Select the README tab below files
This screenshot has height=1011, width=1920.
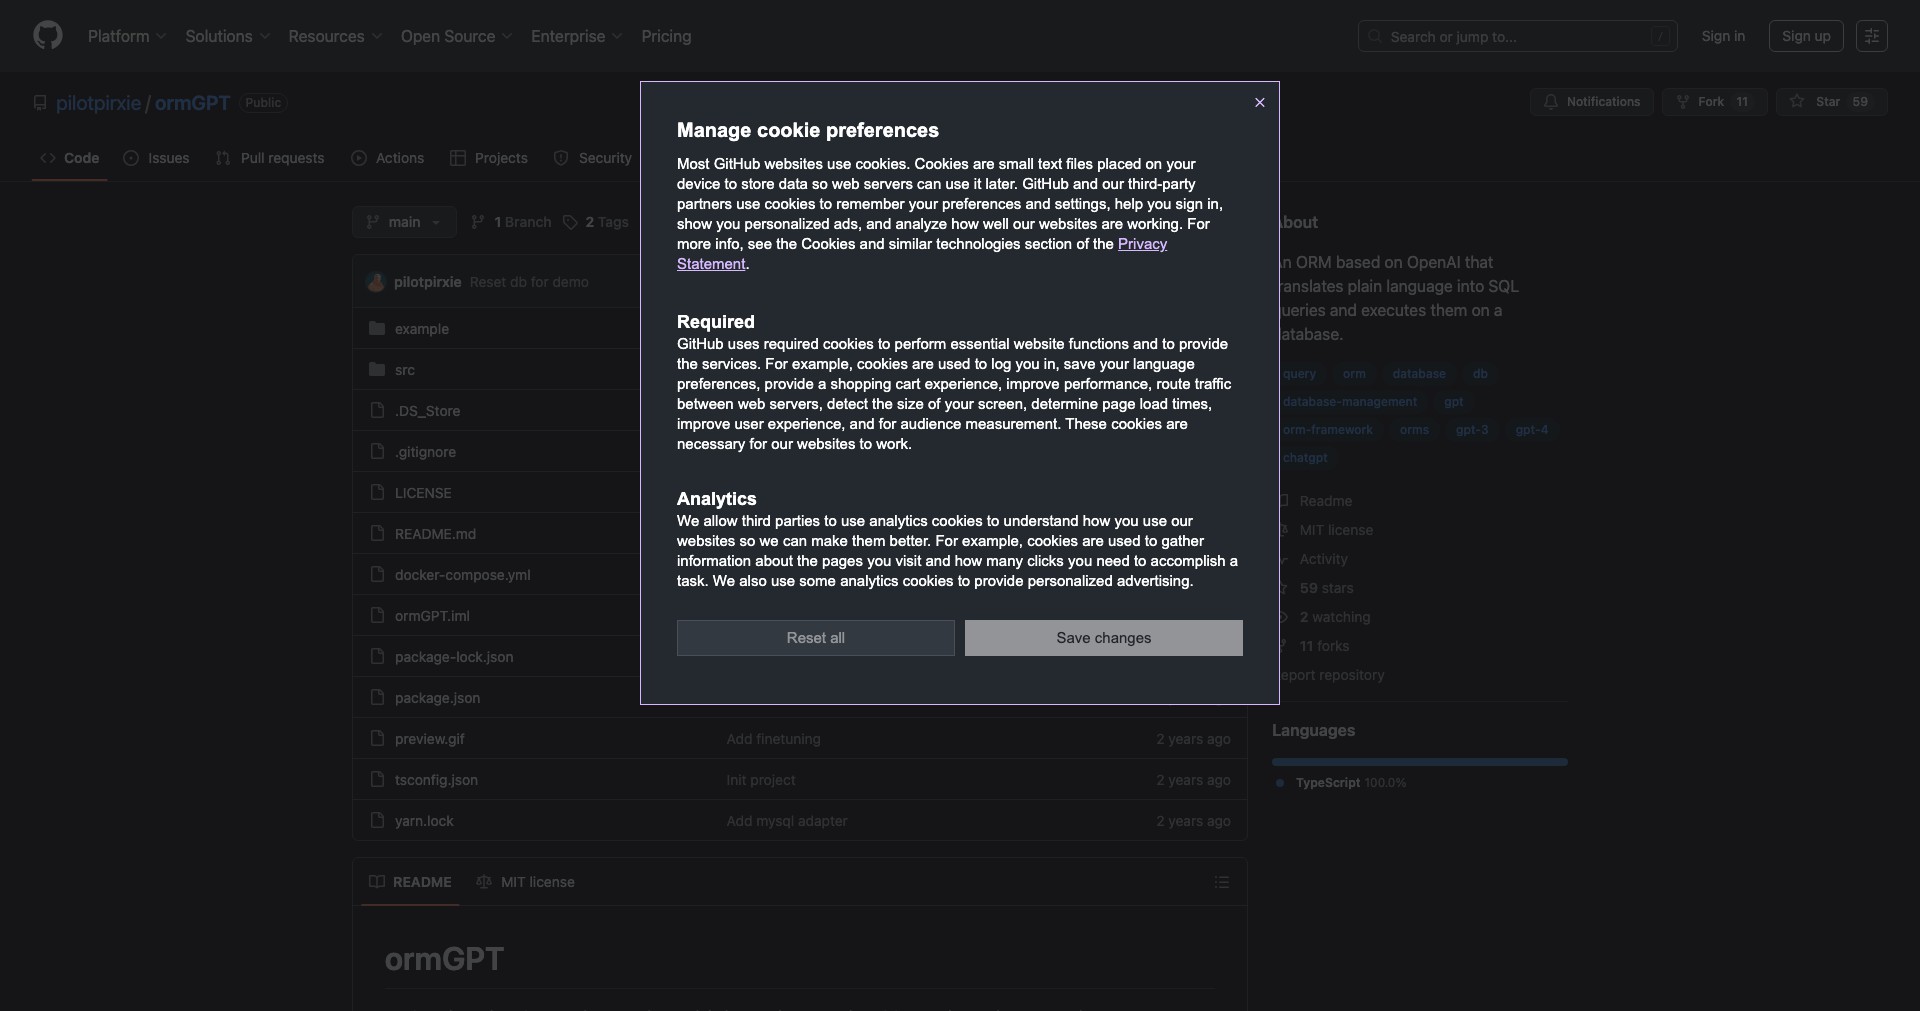tap(410, 882)
